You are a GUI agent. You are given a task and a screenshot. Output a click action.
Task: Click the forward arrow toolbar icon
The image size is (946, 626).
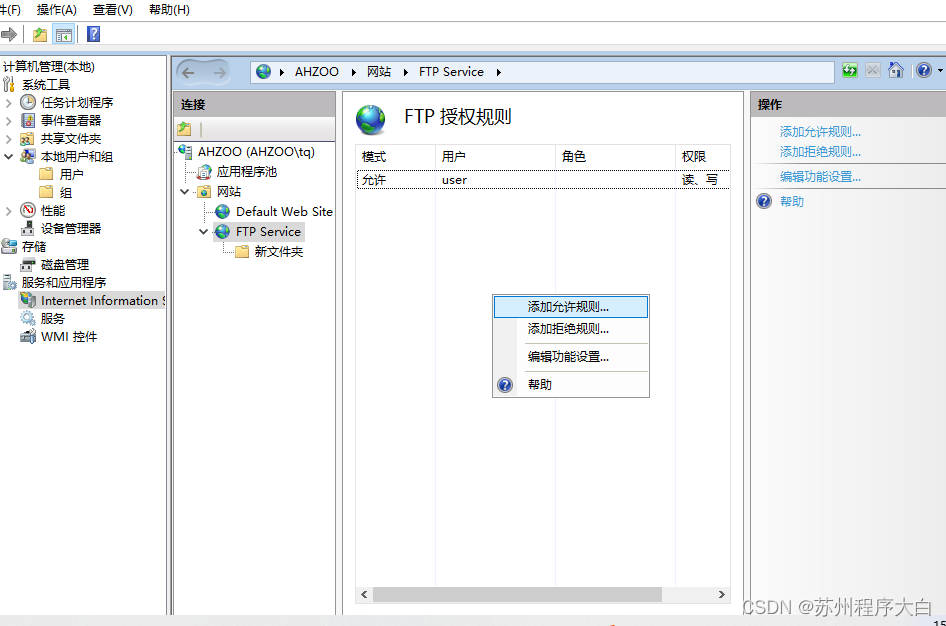point(8,34)
